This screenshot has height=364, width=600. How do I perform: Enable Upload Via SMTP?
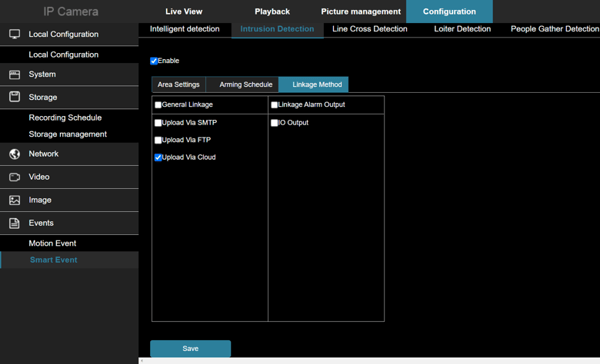(158, 123)
